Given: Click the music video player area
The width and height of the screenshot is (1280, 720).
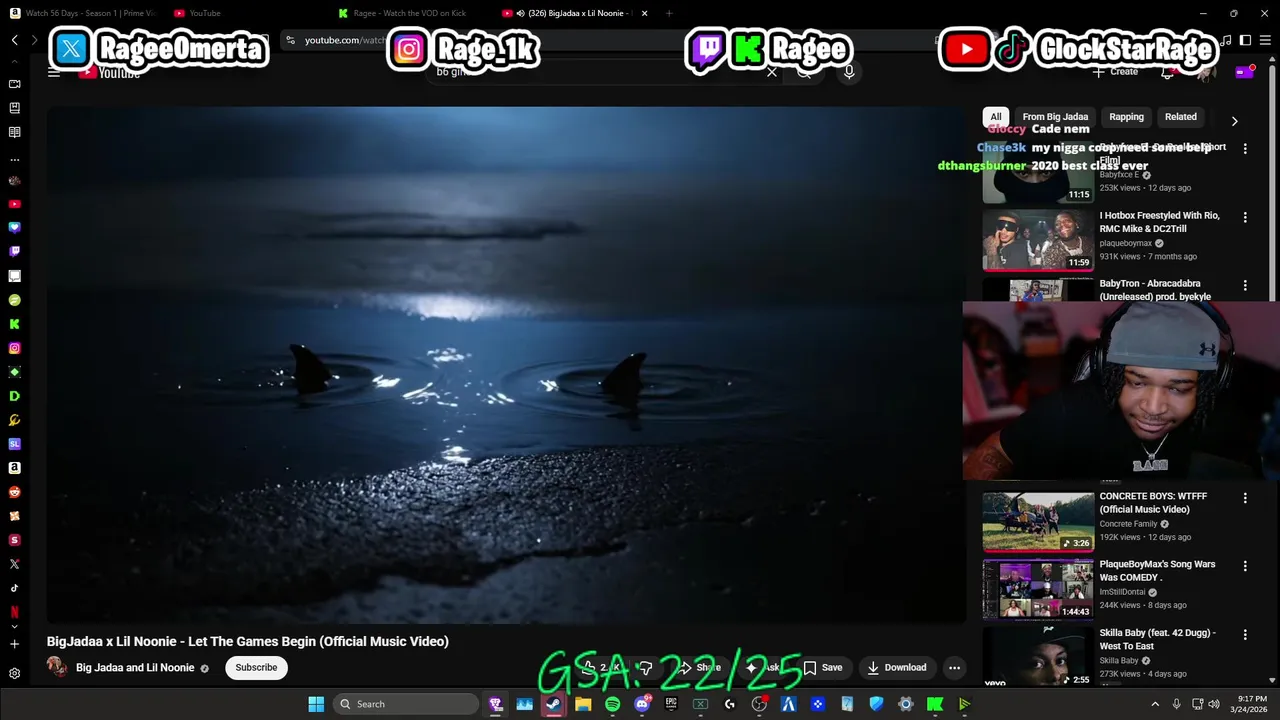Looking at the screenshot, I should click(x=506, y=365).
